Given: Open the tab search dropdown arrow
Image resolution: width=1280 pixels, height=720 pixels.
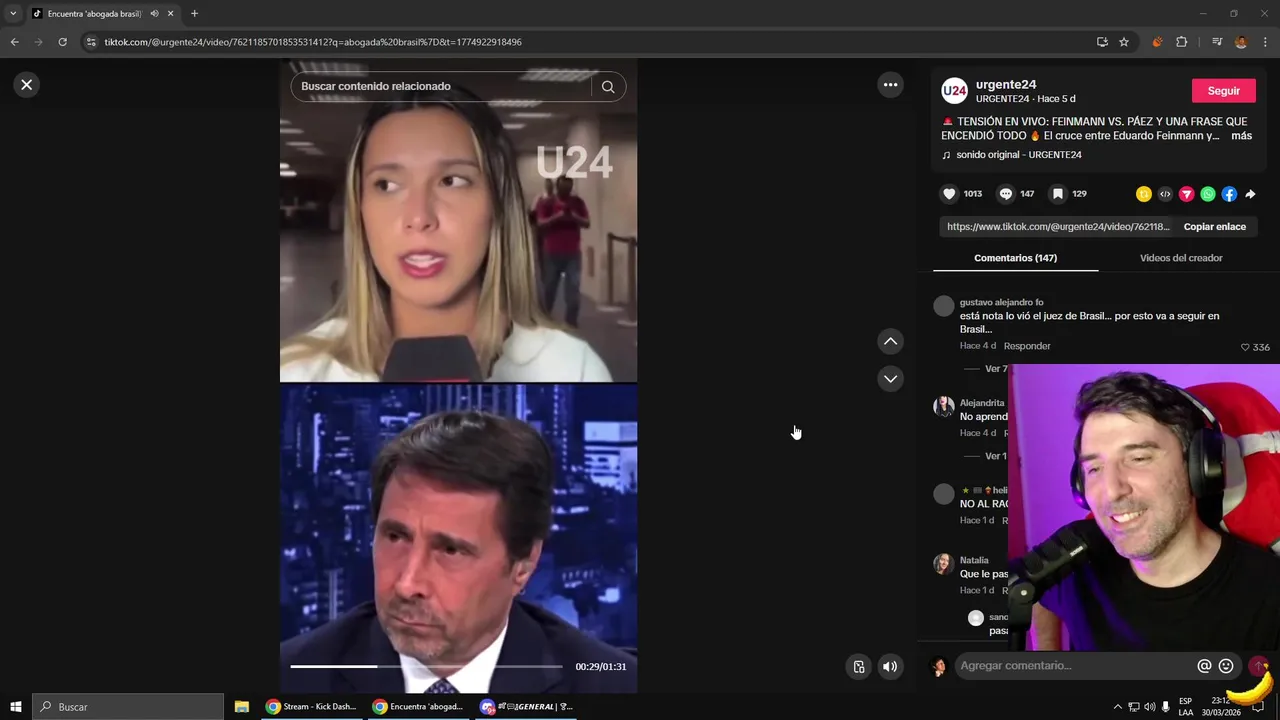Looking at the screenshot, I should point(13,14).
